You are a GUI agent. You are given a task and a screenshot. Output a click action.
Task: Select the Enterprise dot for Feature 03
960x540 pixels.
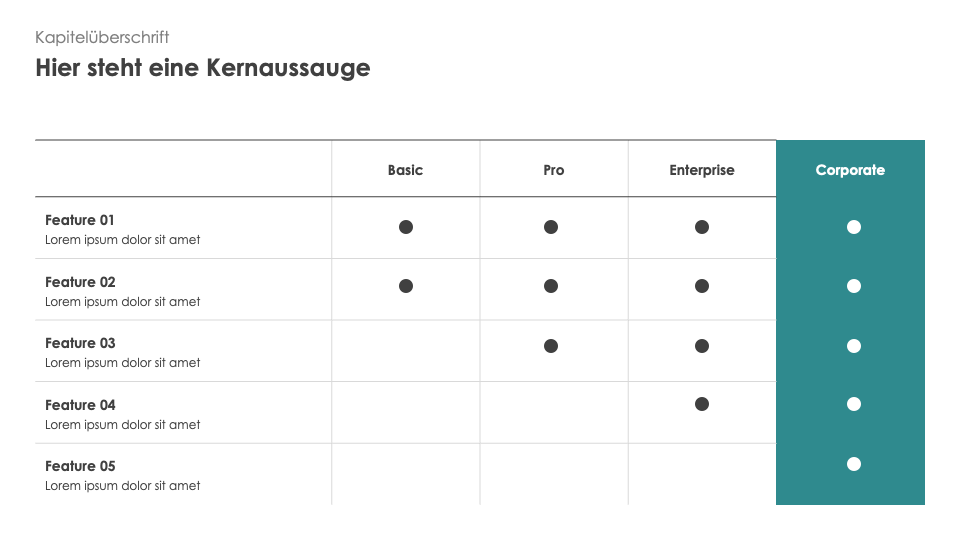click(702, 346)
